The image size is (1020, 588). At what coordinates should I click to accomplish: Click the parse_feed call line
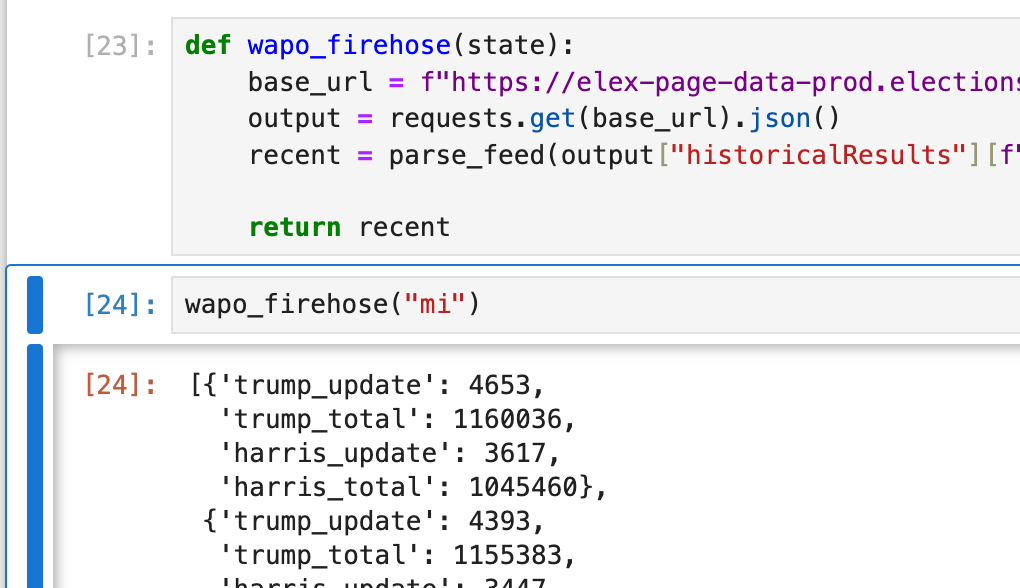point(470,155)
